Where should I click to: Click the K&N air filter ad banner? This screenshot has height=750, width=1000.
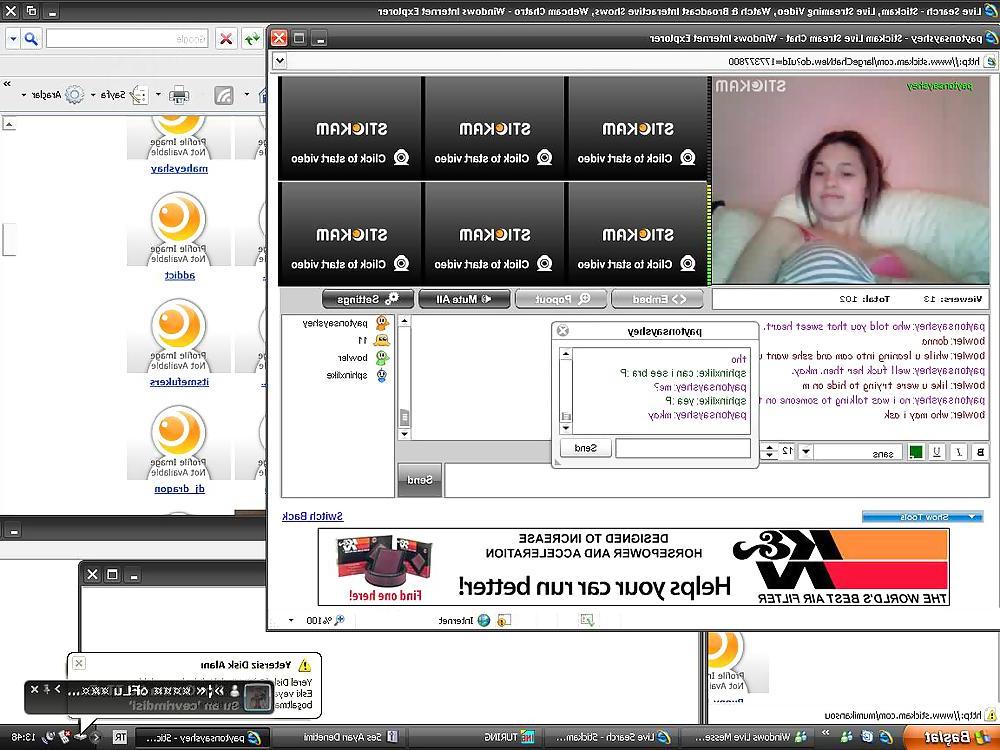coord(633,566)
